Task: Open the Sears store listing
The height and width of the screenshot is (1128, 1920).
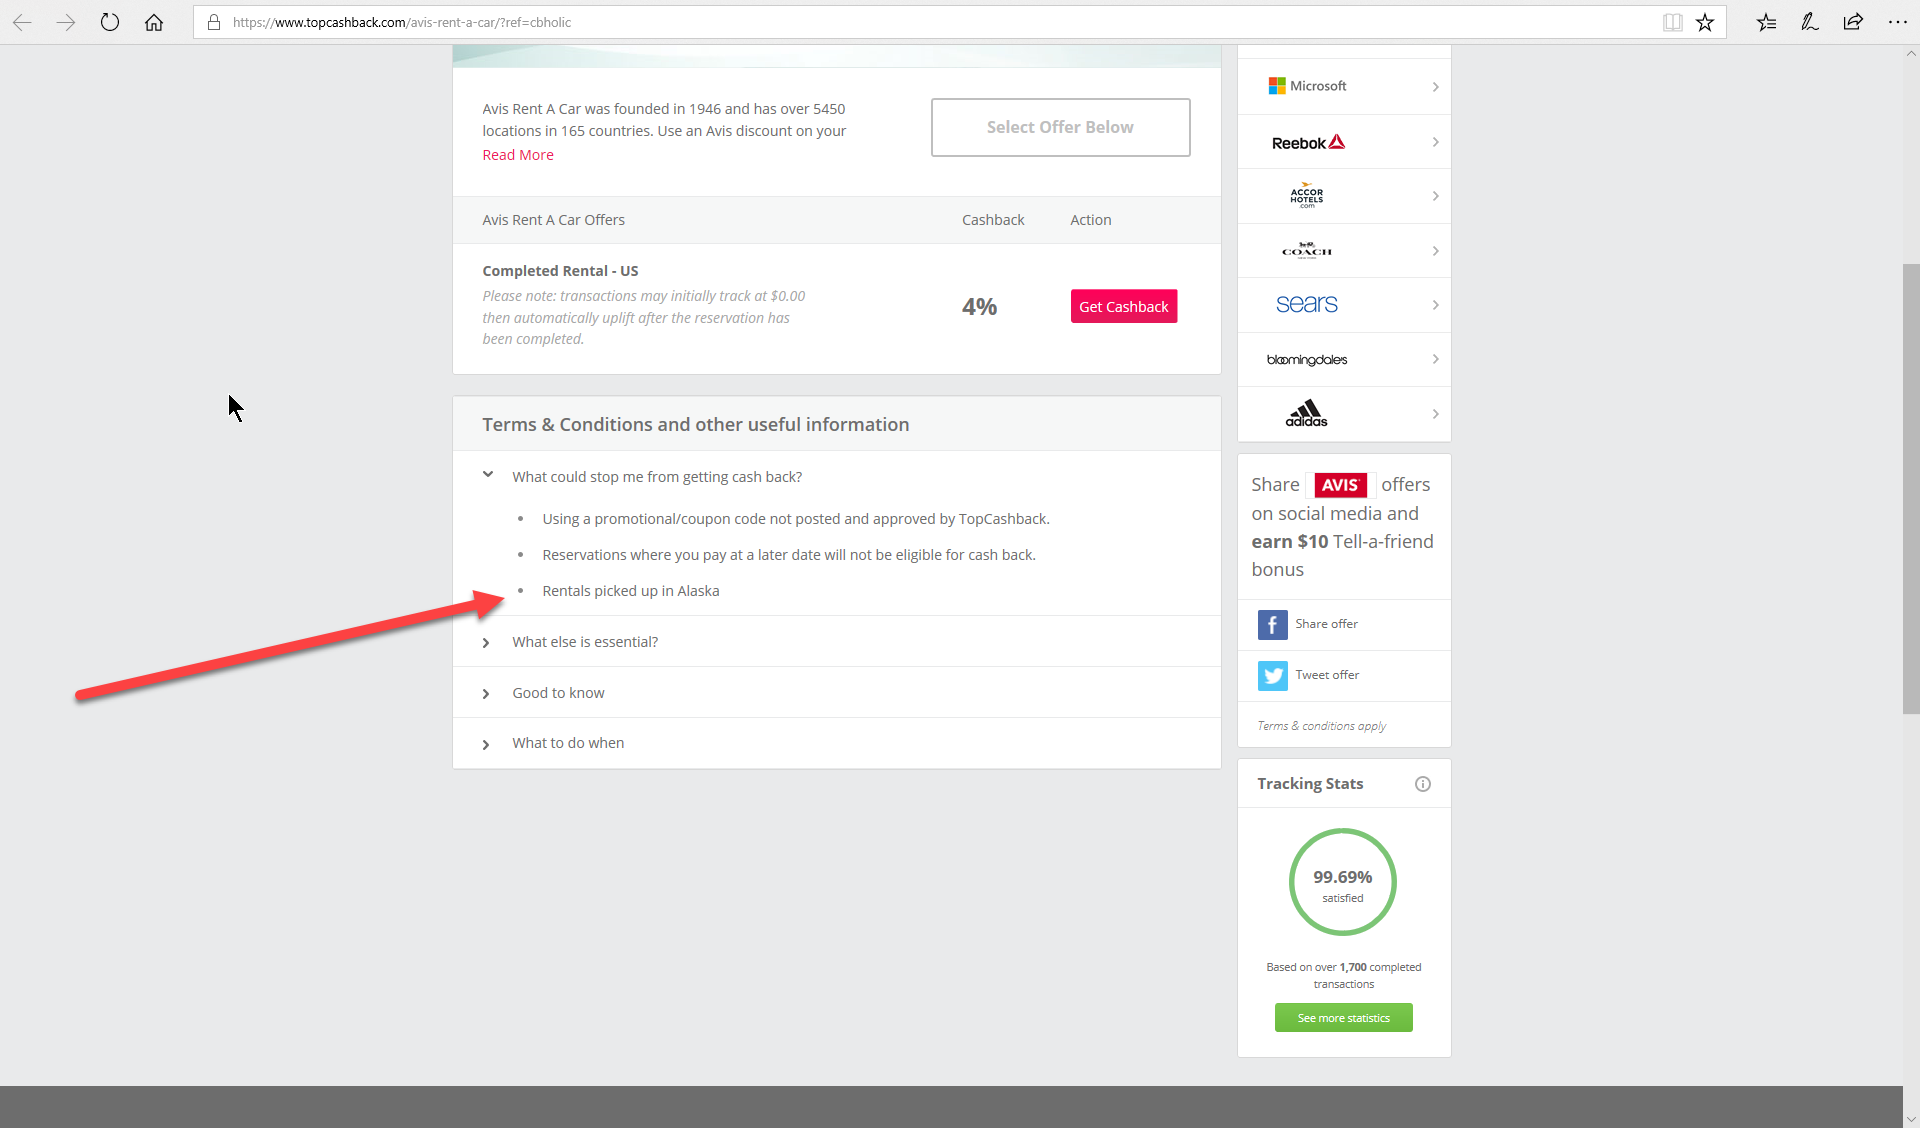Action: click(x=1343, y=305)
